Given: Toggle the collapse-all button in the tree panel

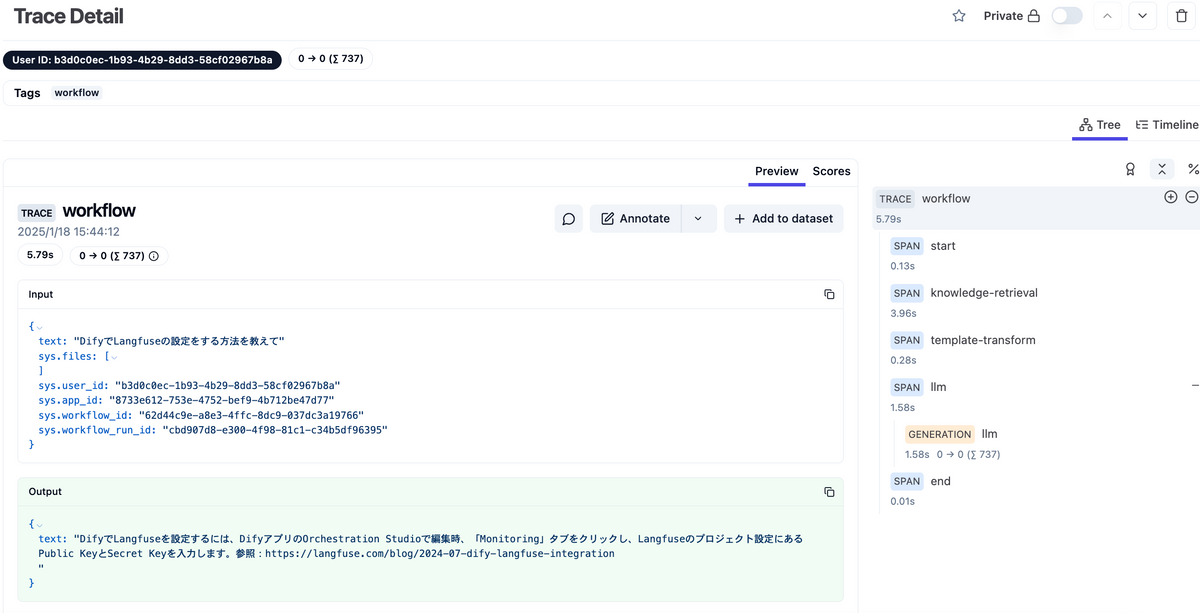Looking at the screenshot, I should (1161, 169).
